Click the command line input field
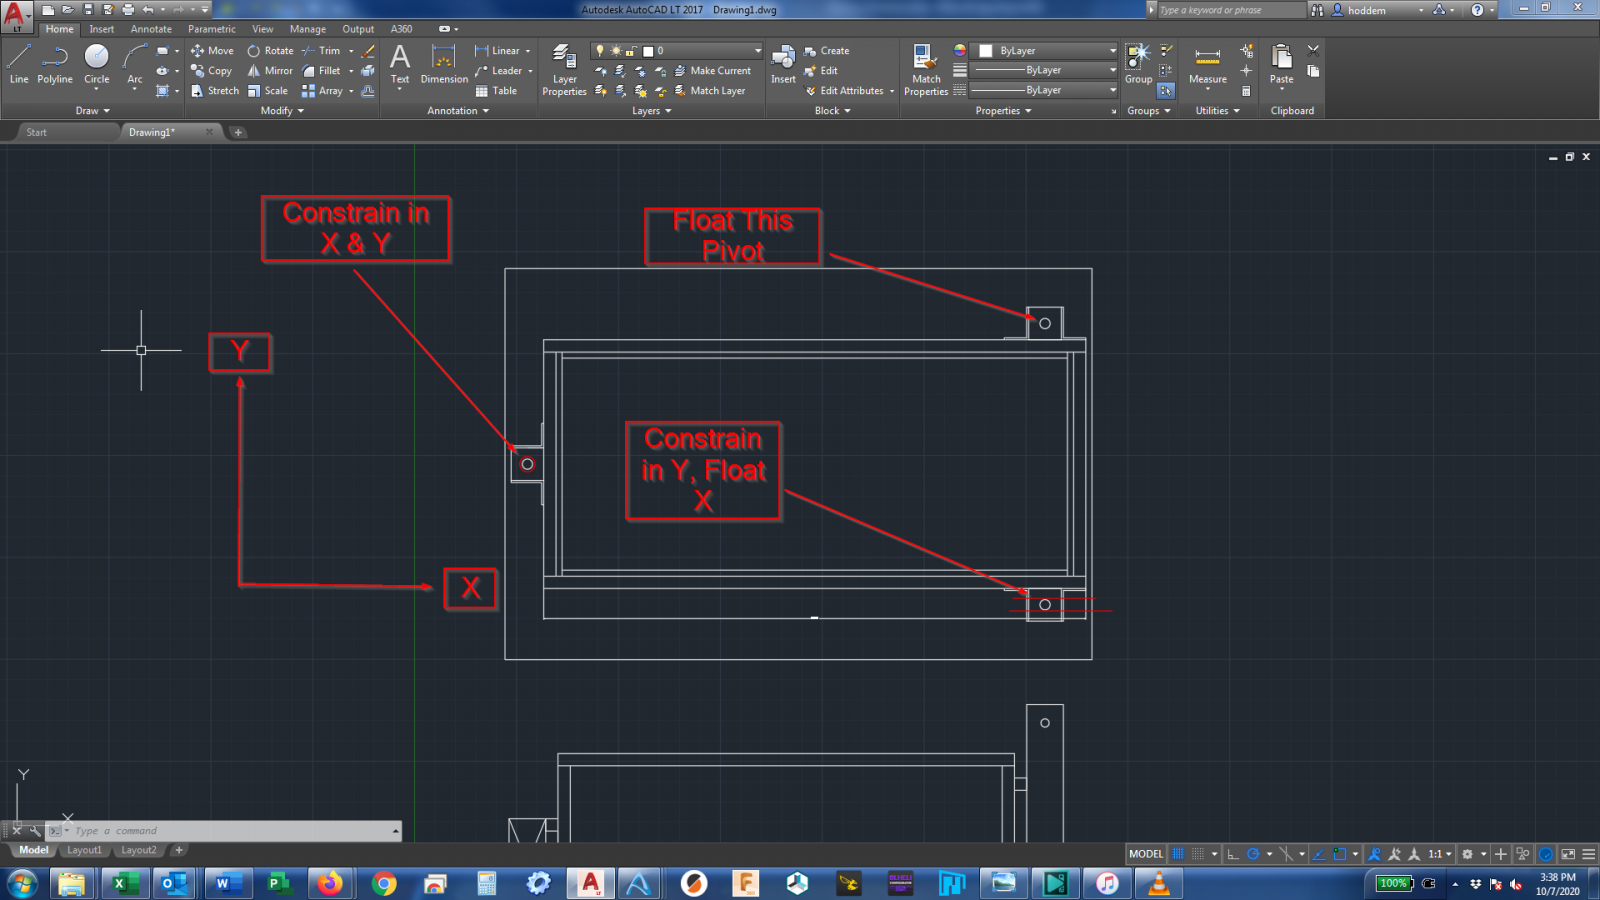Viewport: 1600px width, 900px height. coord(230,831)
